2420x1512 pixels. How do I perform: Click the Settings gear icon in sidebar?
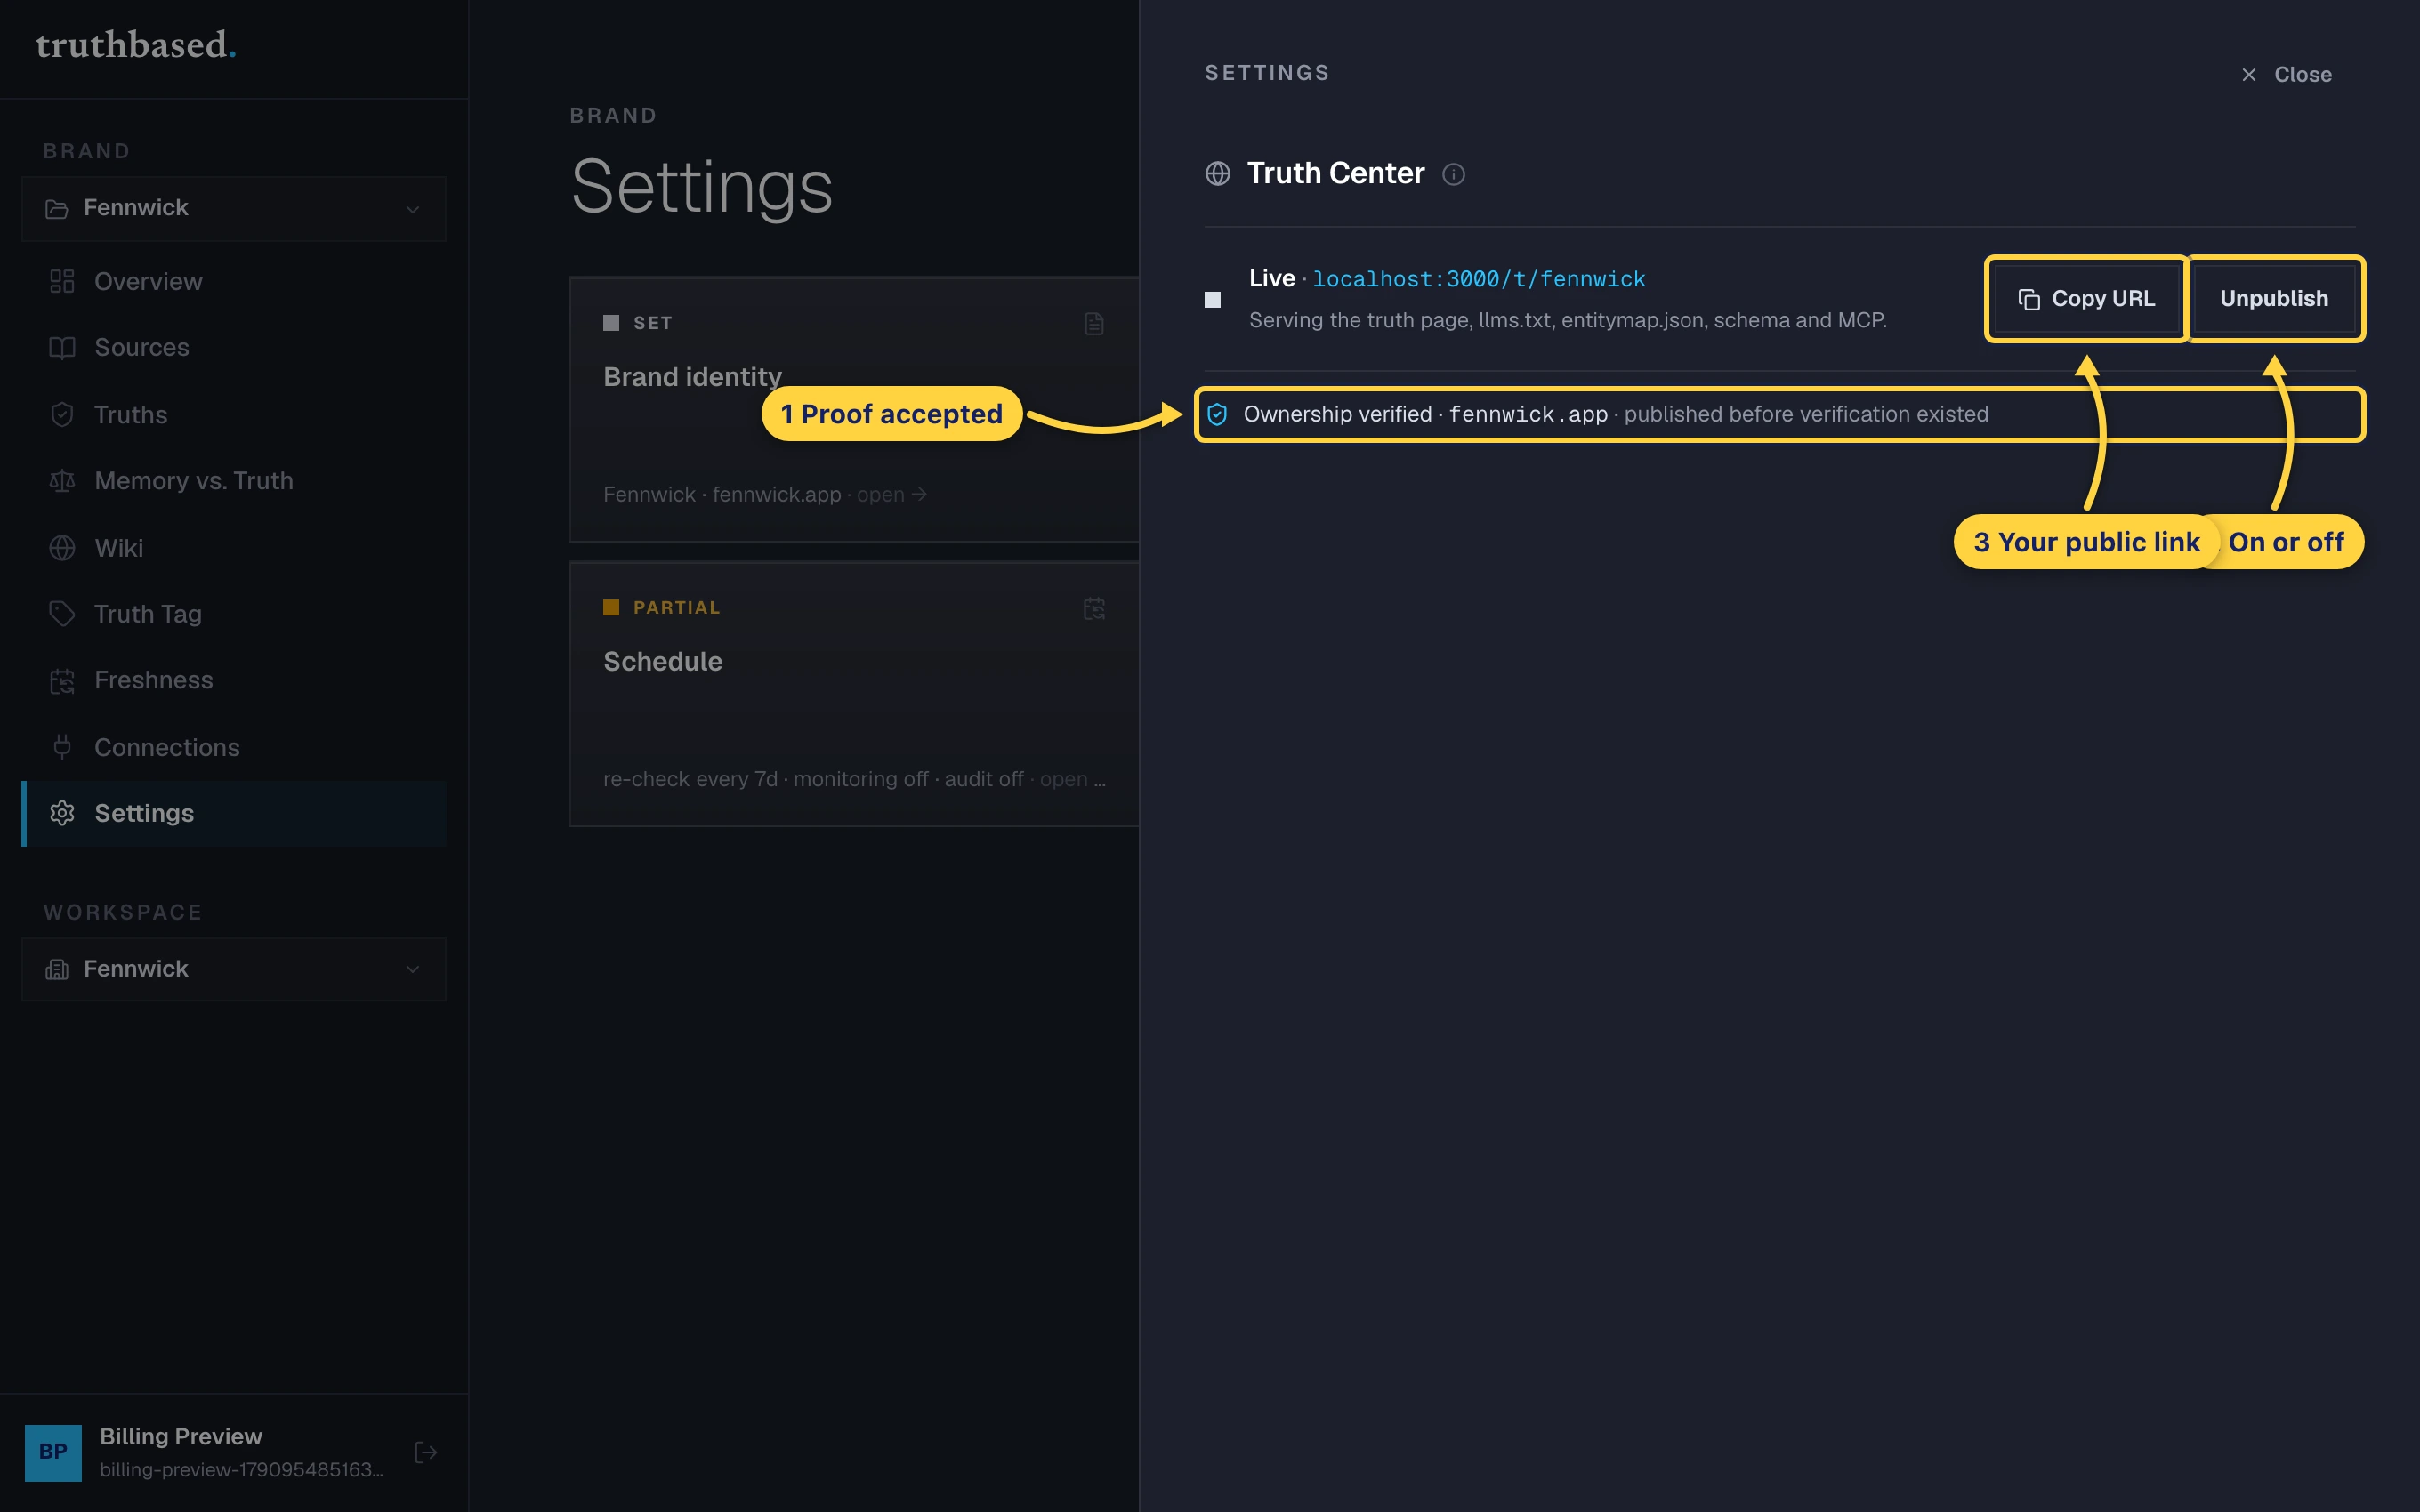pos(62,813)
